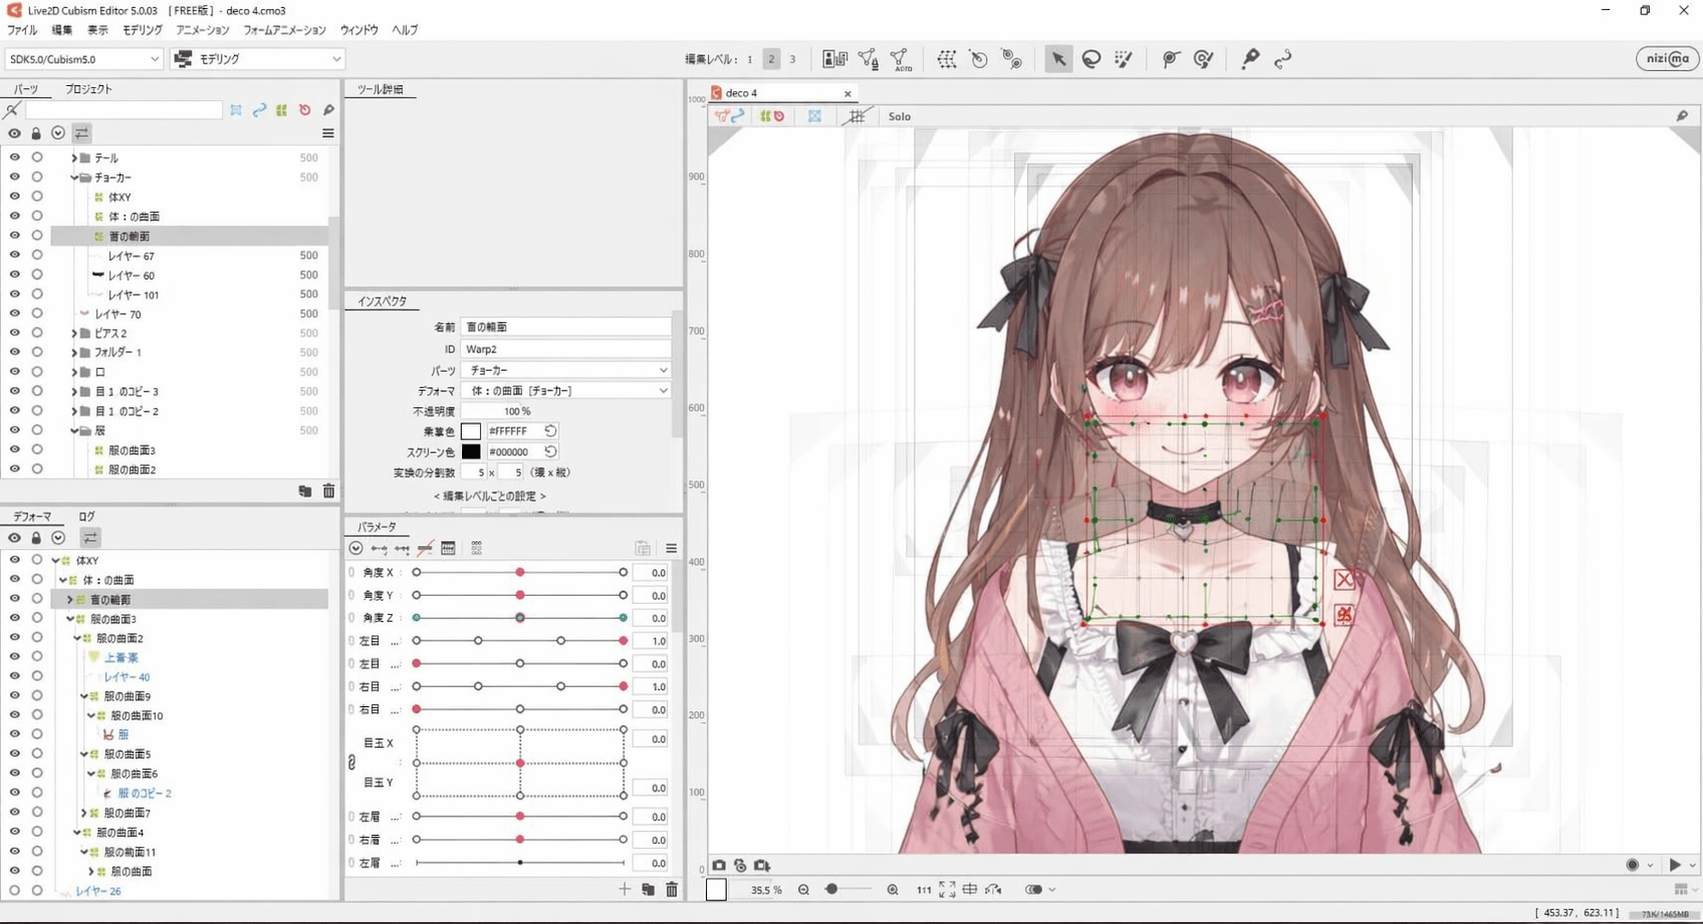Toggle the grid display icon above canvas

click(857, 116)
